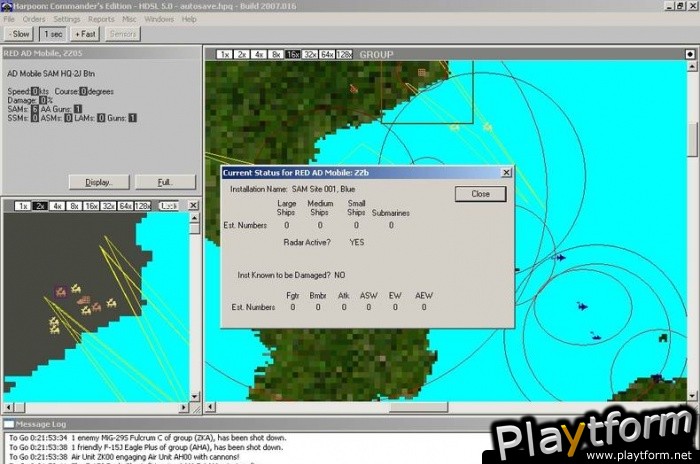Viewport: 700px width, 464px height.
Task: Click the Full.. report button
Action: point(165,182)
